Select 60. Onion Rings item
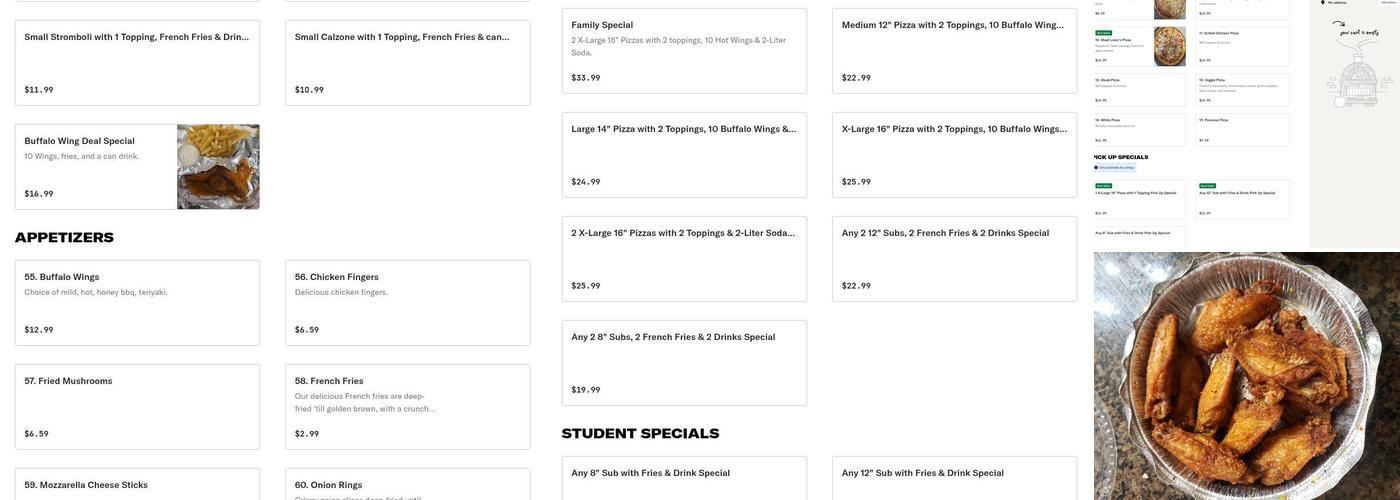 coord(407,485)
